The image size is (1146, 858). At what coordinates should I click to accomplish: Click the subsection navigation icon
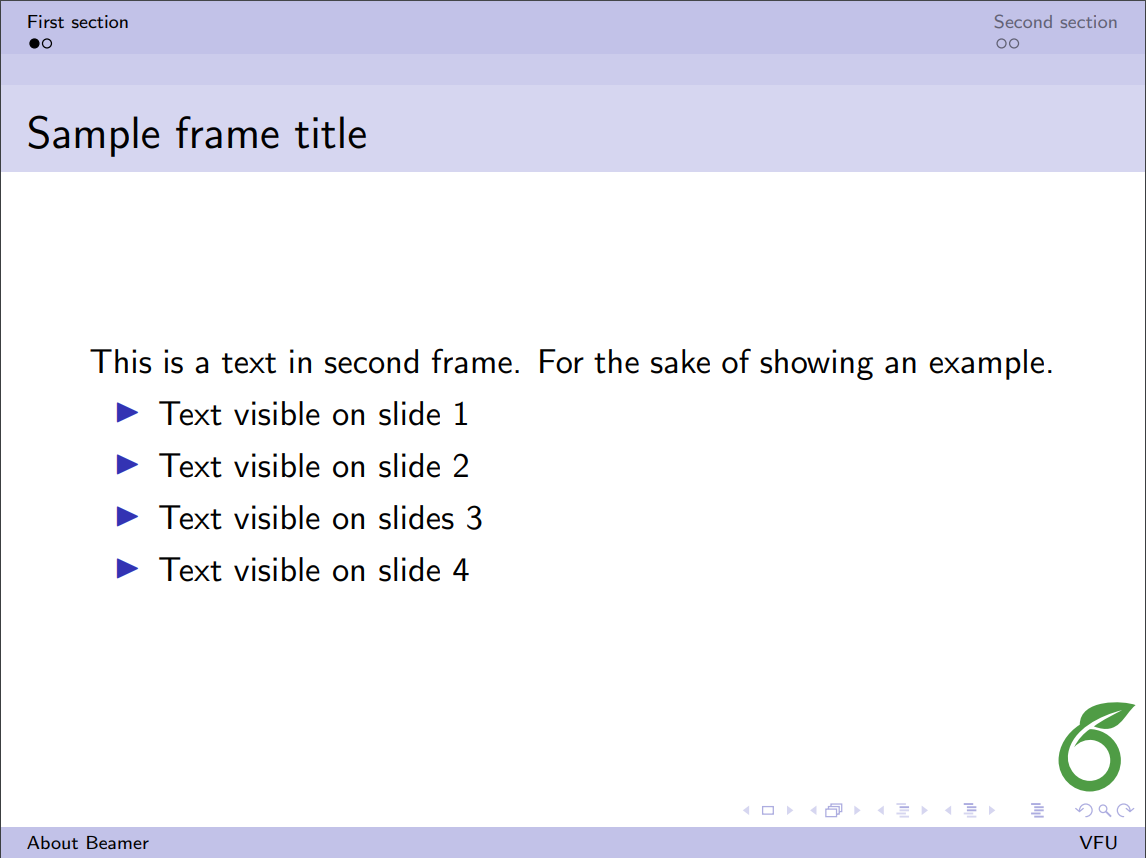(x=902, y=810)
